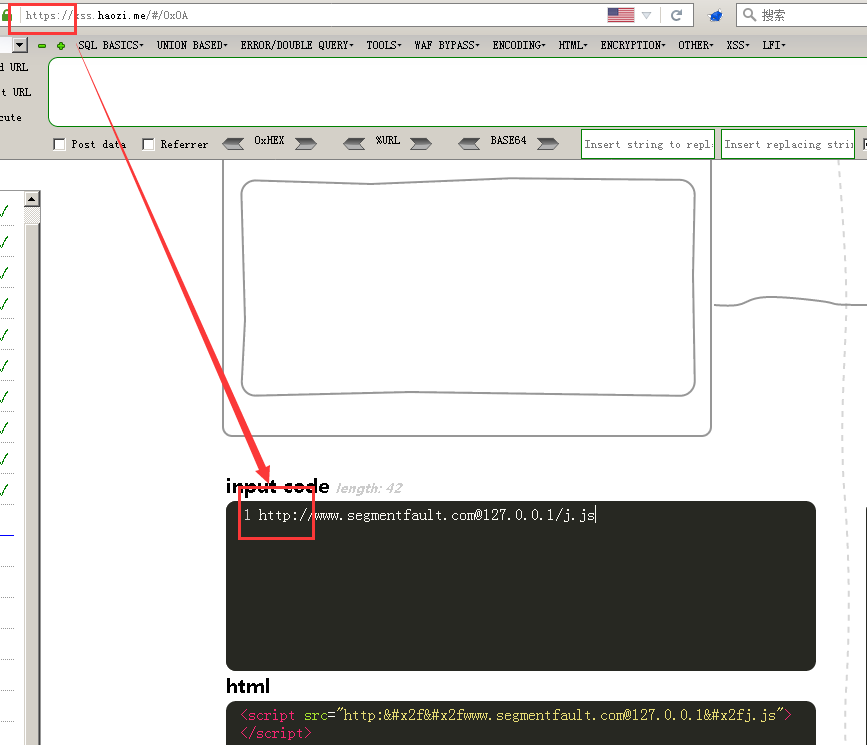This screenshot has height=745, width=867.
Task: Click the US flag icon in address bar
Action: (x=620, y=15)
